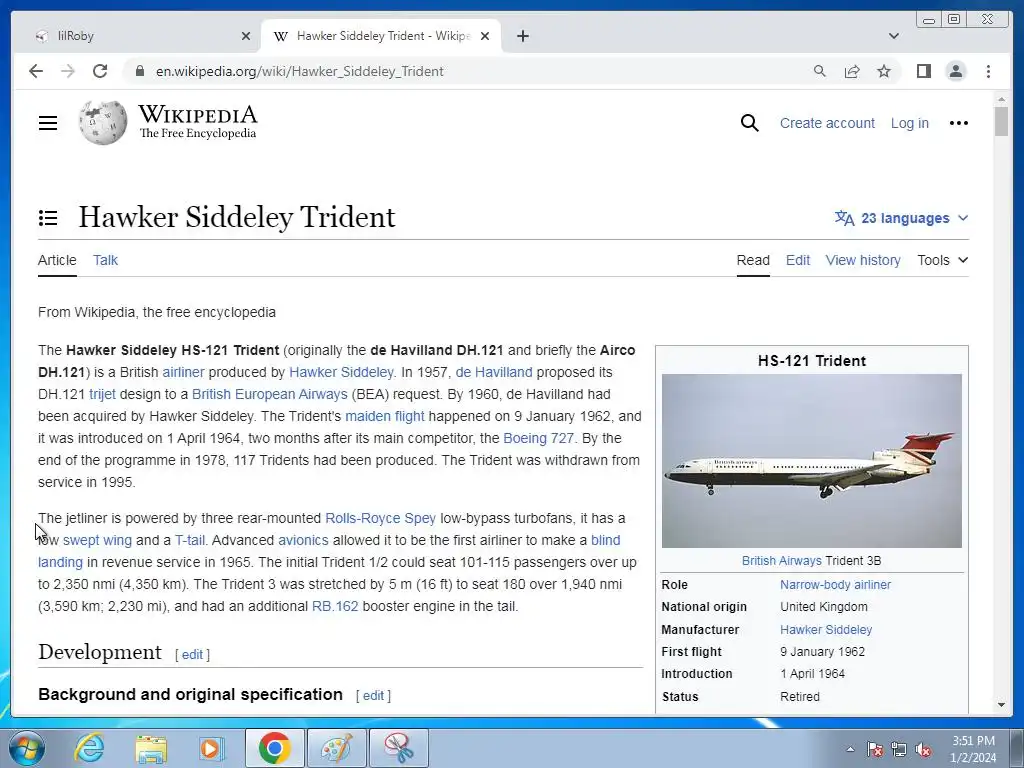Share this page via the share icon
Screen dimensions: 1024x768
click(x=852, y=71)
